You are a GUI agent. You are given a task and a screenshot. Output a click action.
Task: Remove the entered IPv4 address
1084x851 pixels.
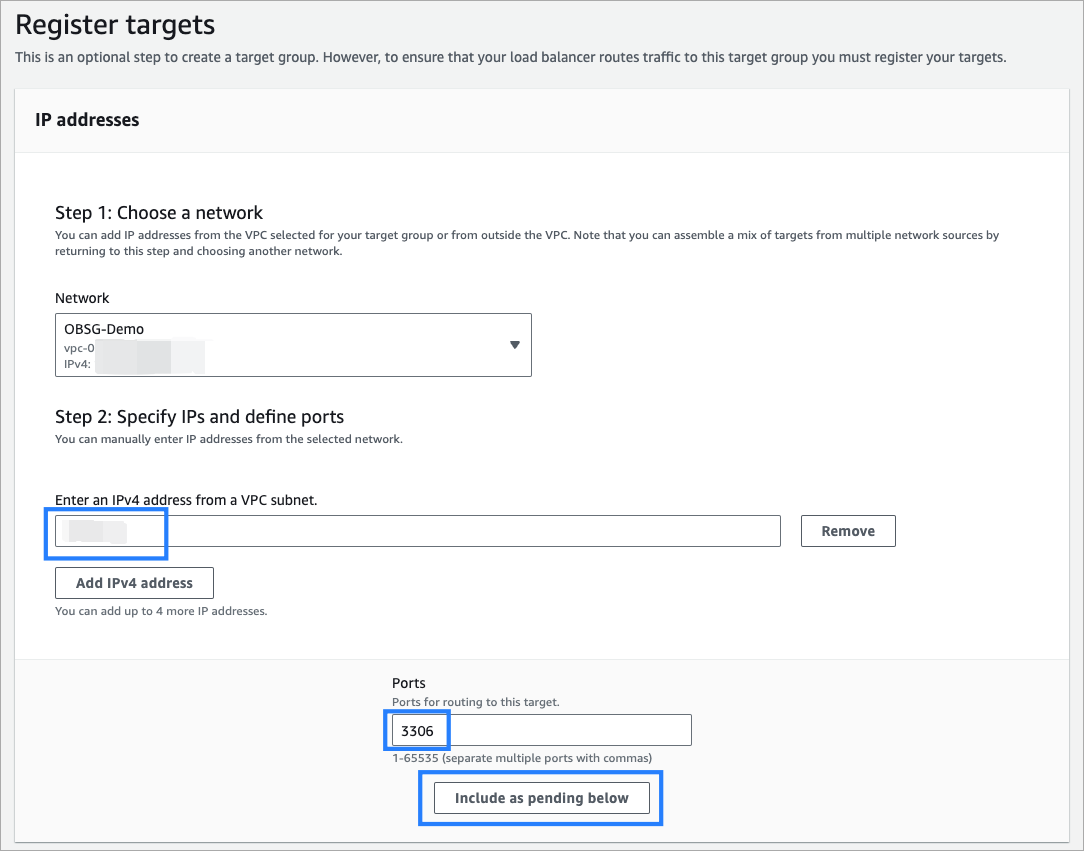tap(848, 531)
